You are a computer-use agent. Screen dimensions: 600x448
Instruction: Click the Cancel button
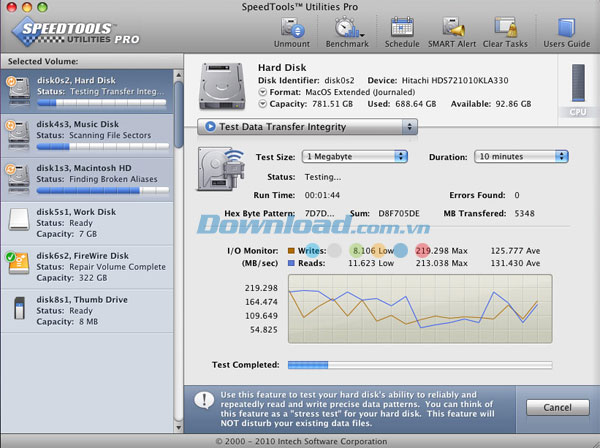coord(558,407)
